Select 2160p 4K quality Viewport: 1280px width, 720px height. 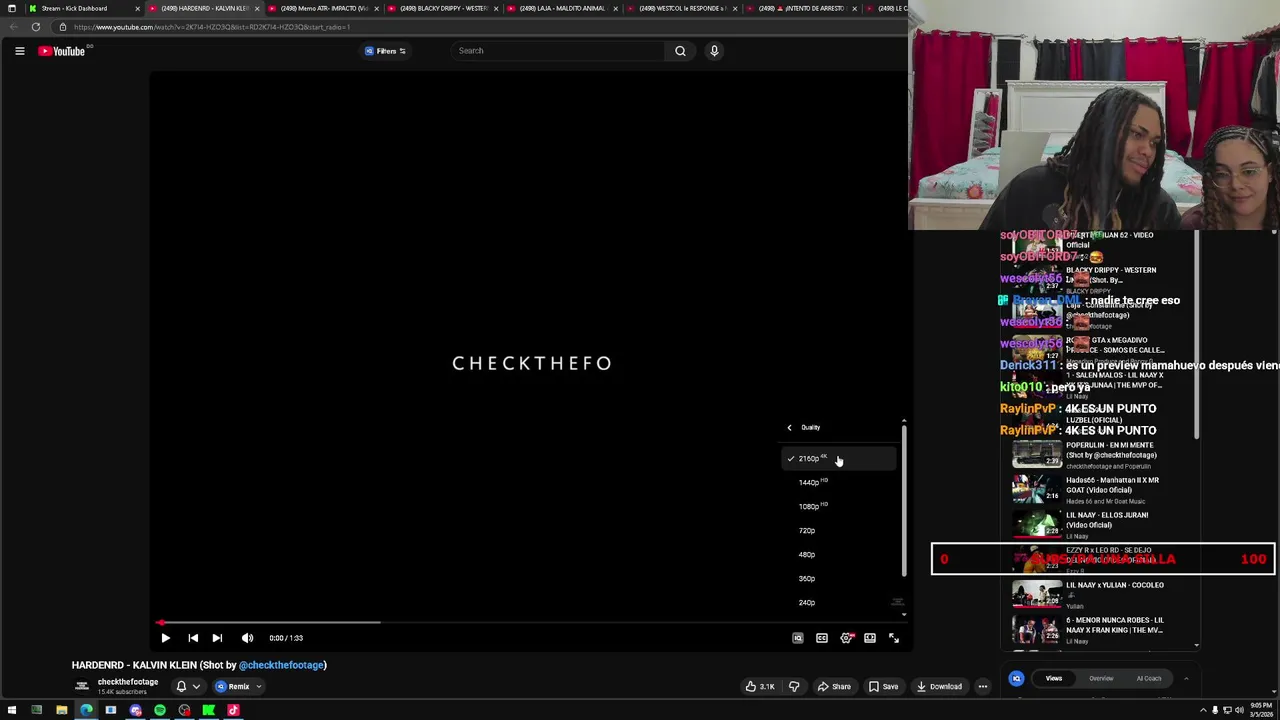[x=838, y=458]
